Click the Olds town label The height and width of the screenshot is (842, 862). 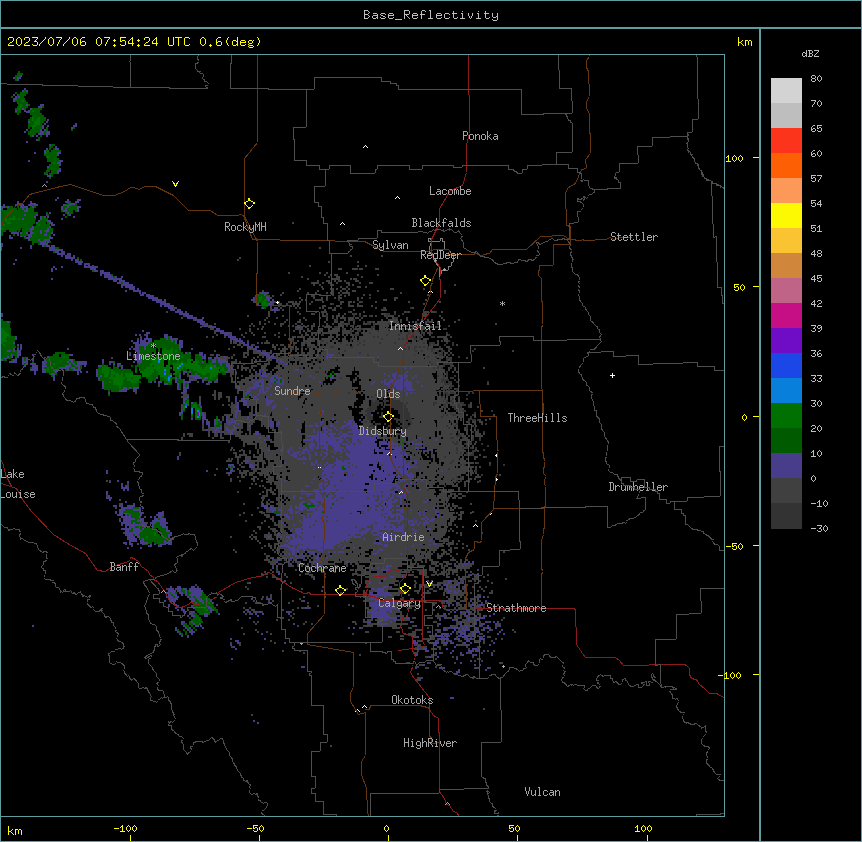(388, 394)
